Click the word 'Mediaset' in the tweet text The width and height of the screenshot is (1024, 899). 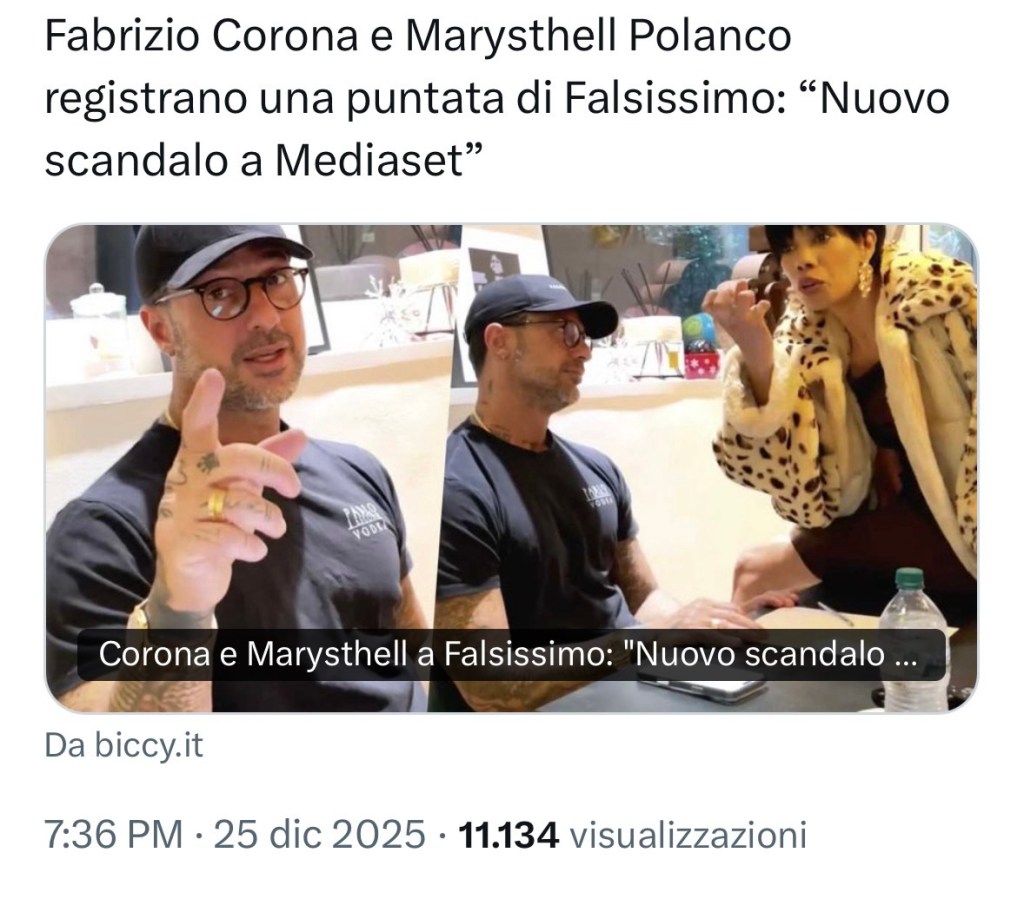point(369,161)
